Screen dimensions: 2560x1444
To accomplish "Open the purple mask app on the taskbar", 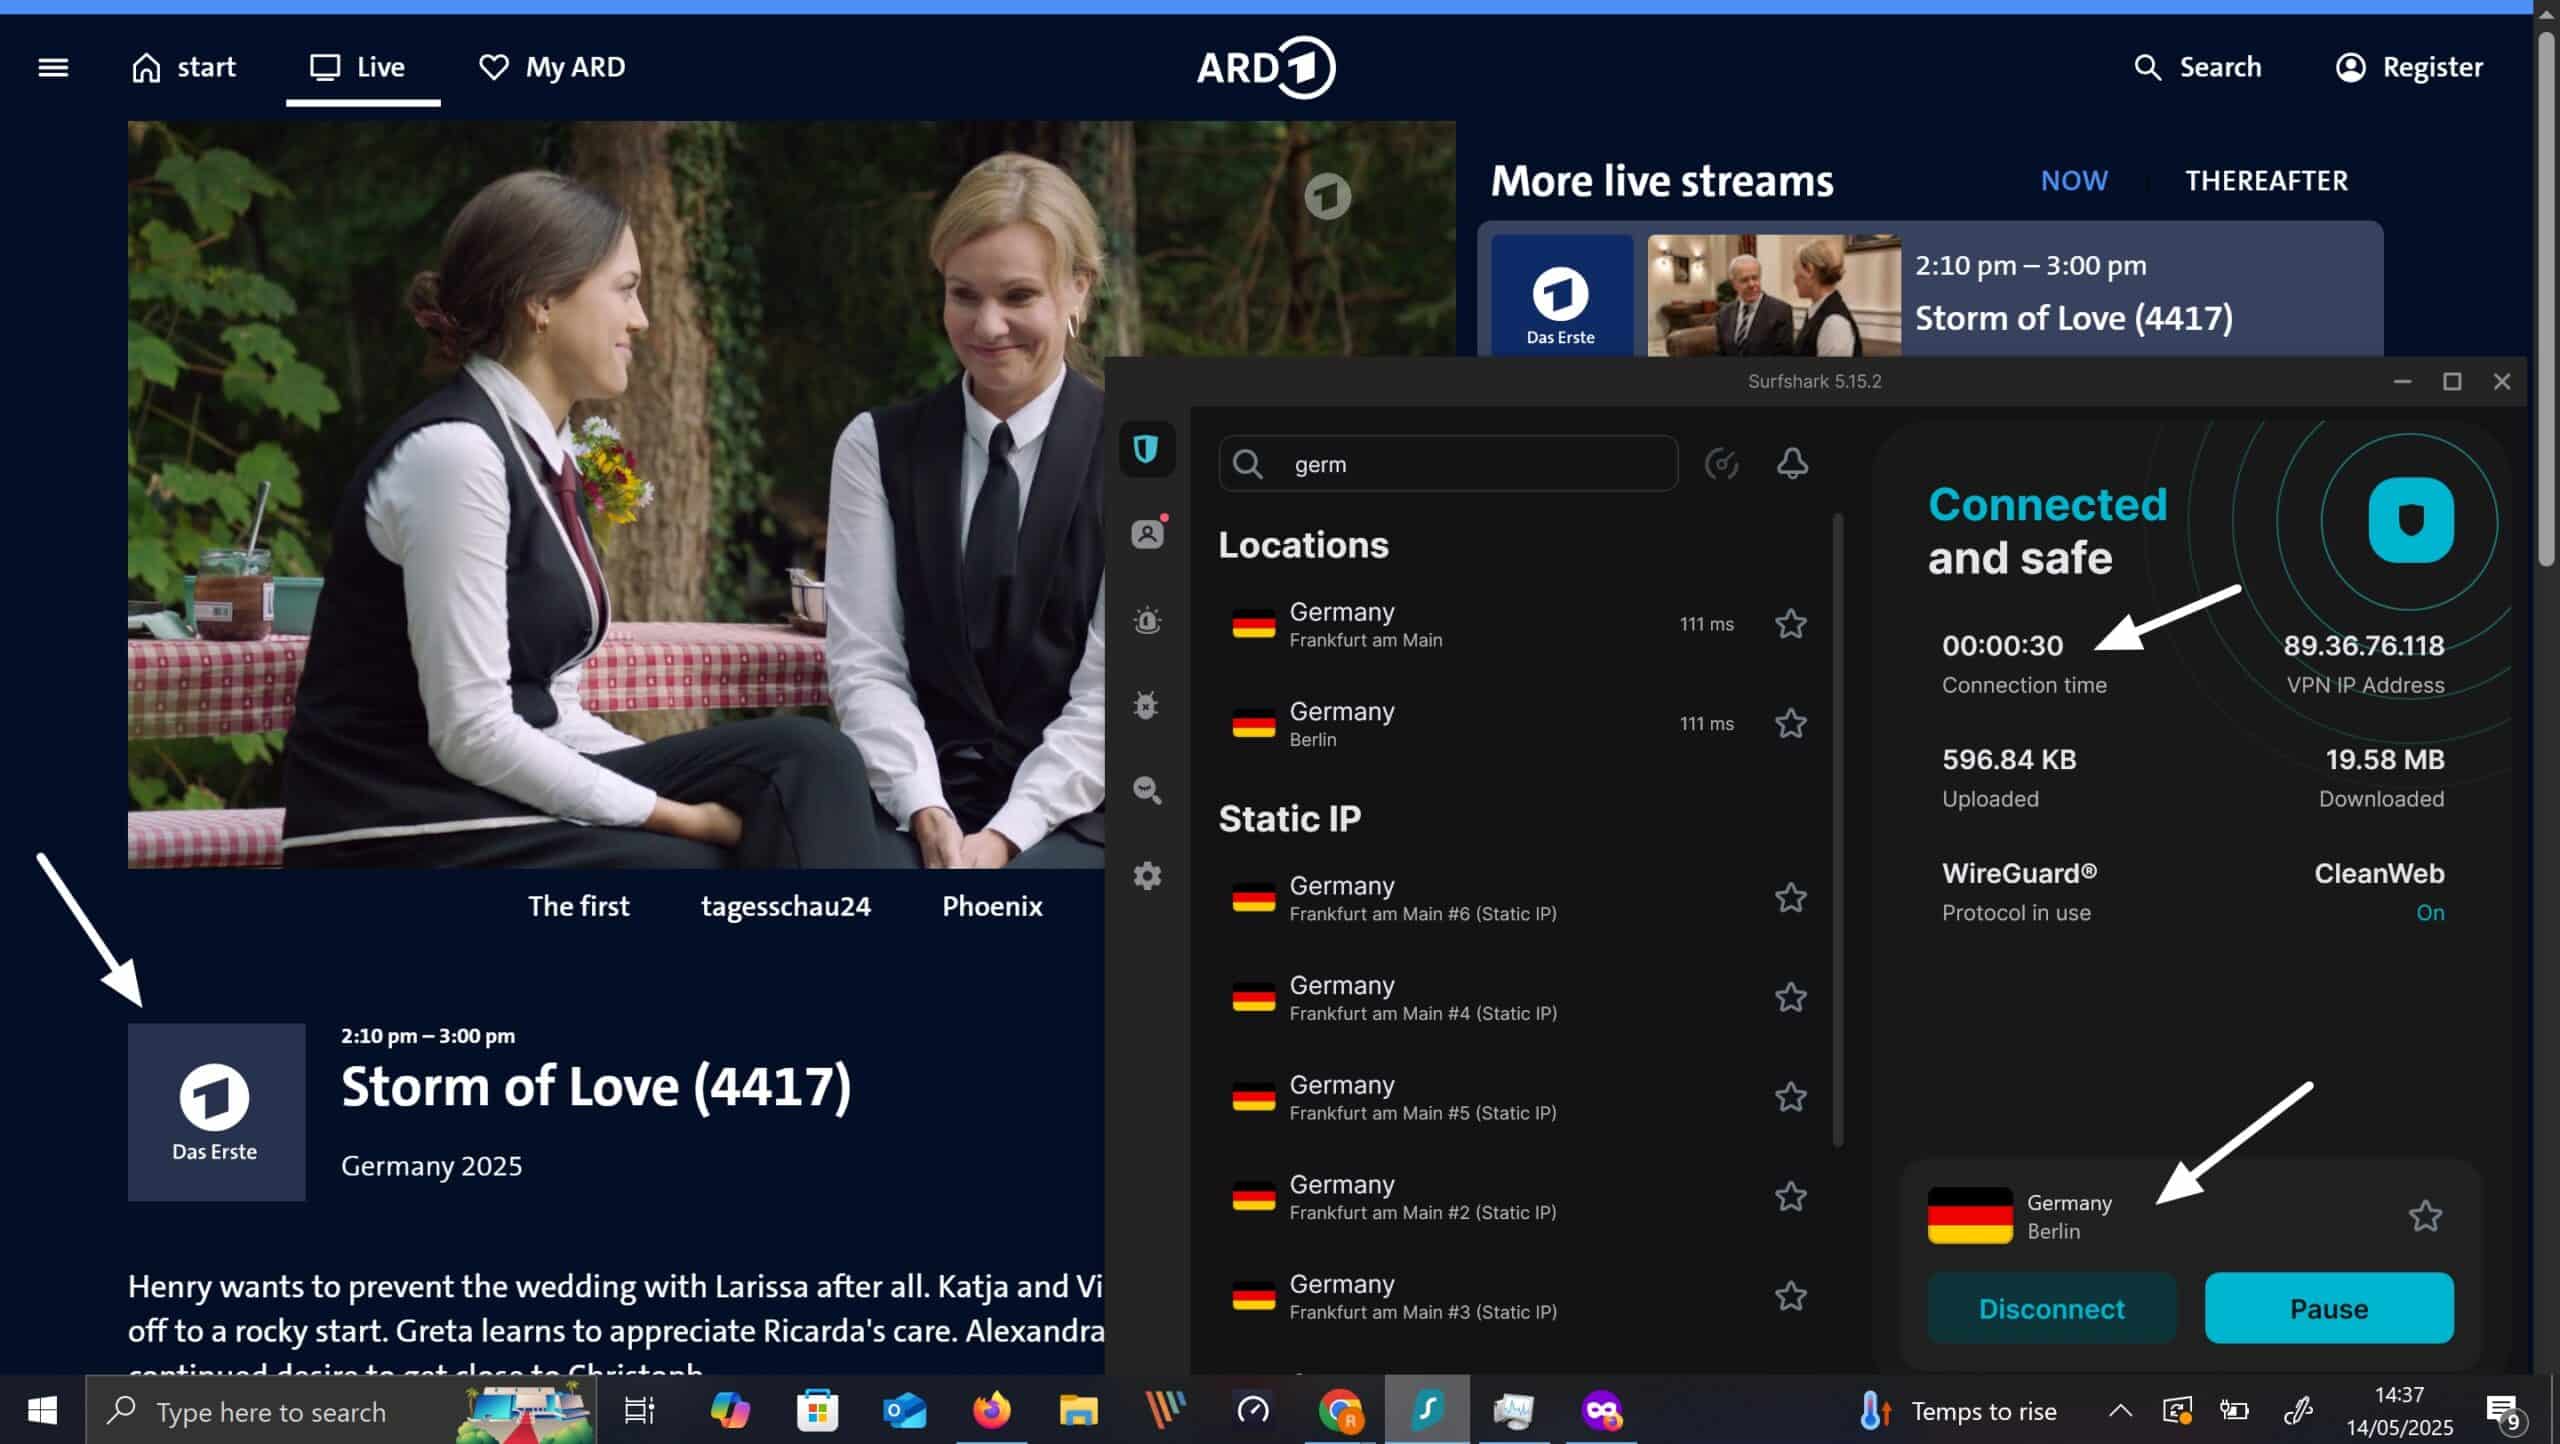I will (1601, 1411).
